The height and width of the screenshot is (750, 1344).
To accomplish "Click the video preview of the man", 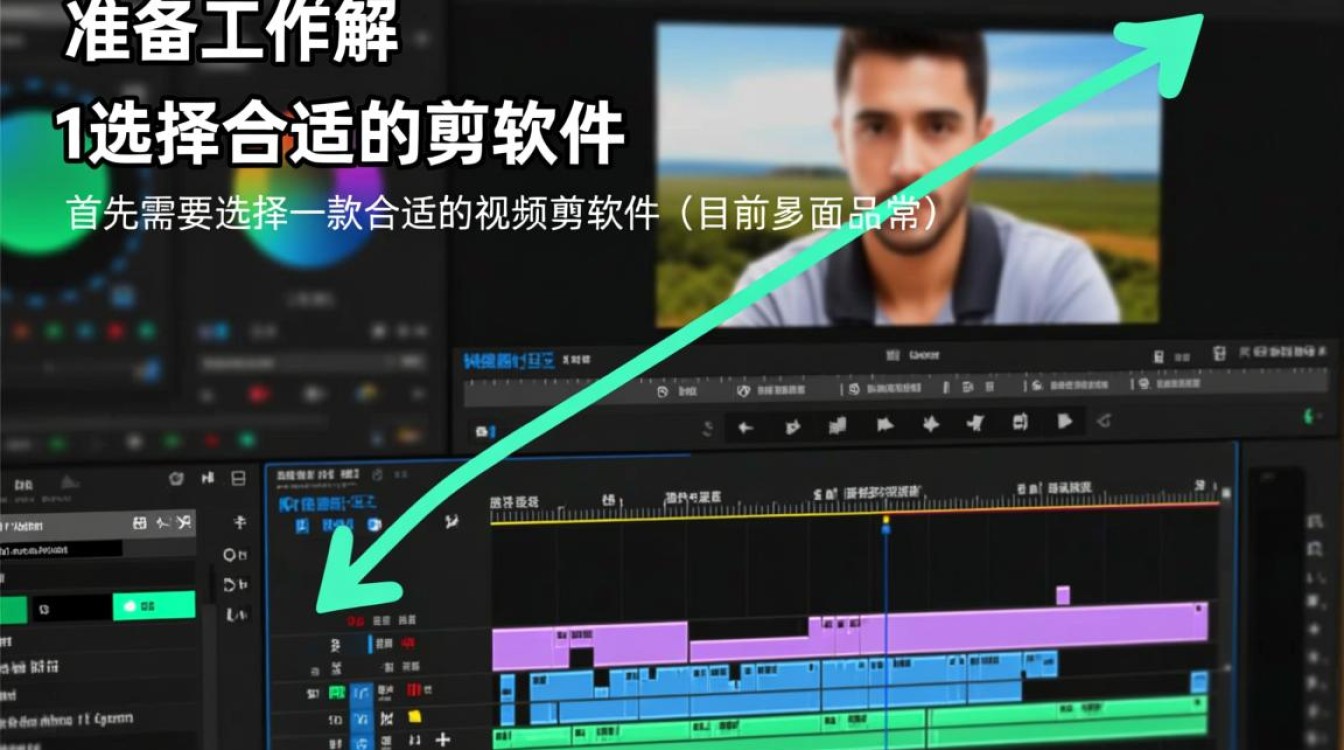I will click(908, 175).
